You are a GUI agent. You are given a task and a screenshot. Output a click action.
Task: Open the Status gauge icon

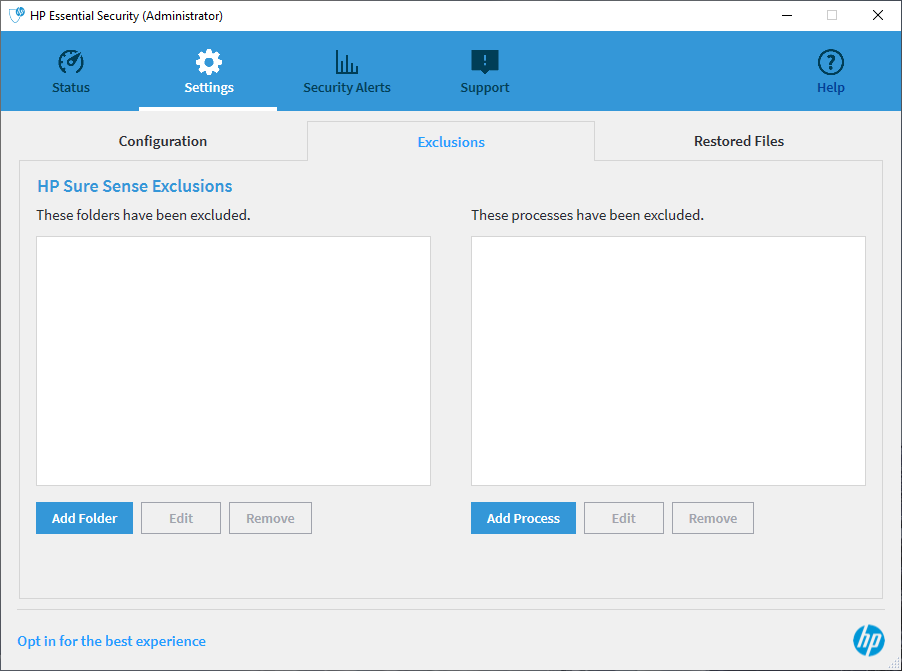pyautogui.click(x=71, y=62)
